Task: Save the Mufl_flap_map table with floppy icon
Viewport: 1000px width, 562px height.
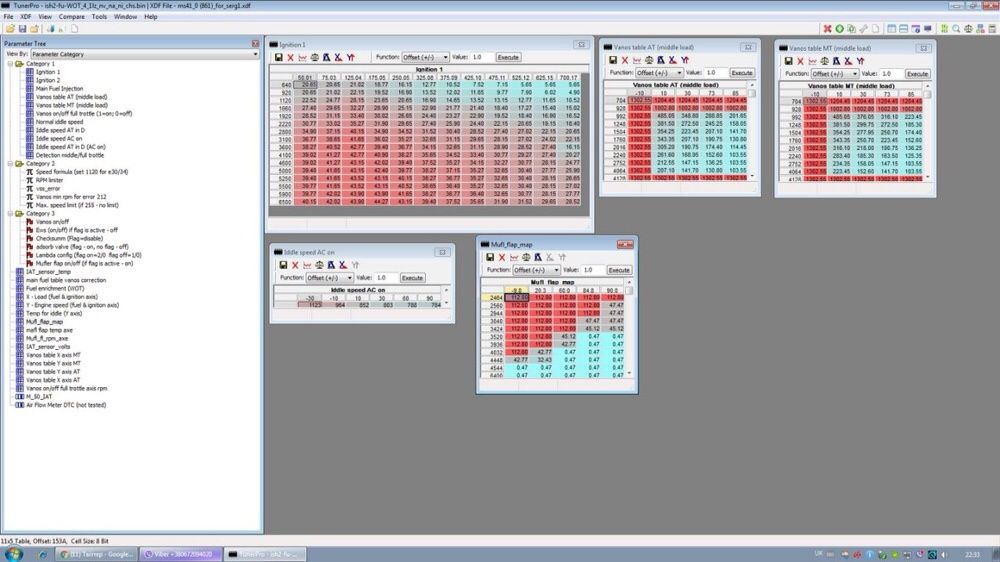Action: [490, 257]
